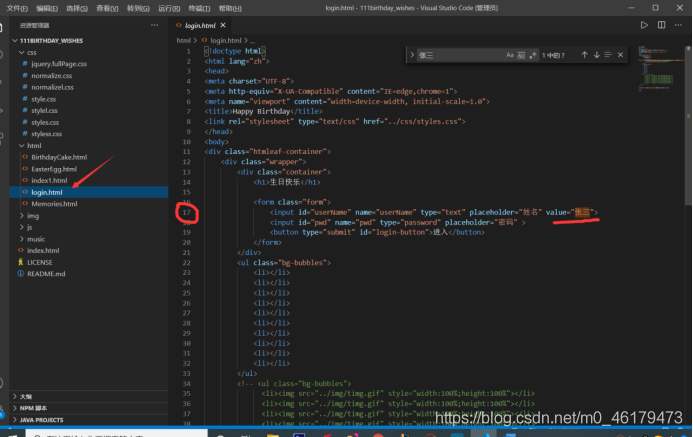Image resolution: width=693 pixels, height=437 pixels.
Task: Toggle match whole word in find box
Action: [521, 55]
